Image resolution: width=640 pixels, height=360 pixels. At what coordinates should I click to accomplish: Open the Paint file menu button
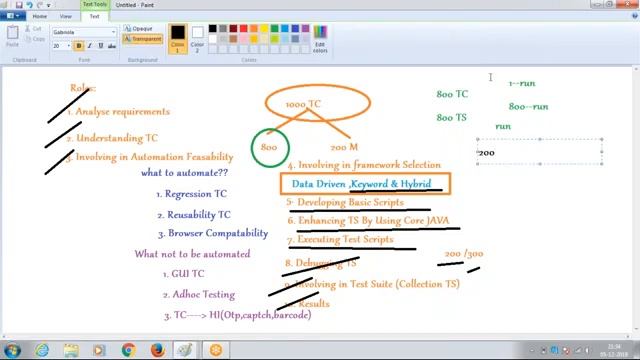click(x=13, y=16)
